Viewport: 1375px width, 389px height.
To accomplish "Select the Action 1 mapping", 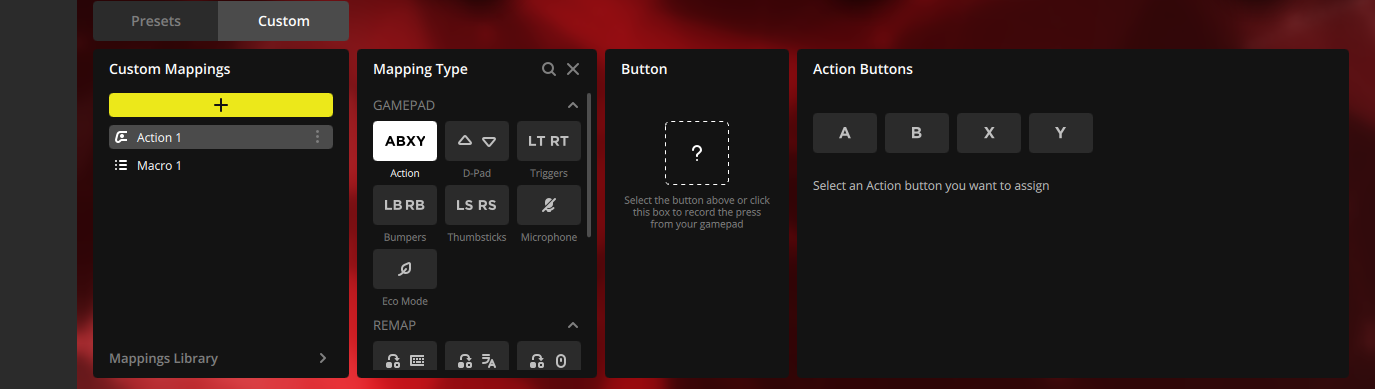I will point(221,137).
